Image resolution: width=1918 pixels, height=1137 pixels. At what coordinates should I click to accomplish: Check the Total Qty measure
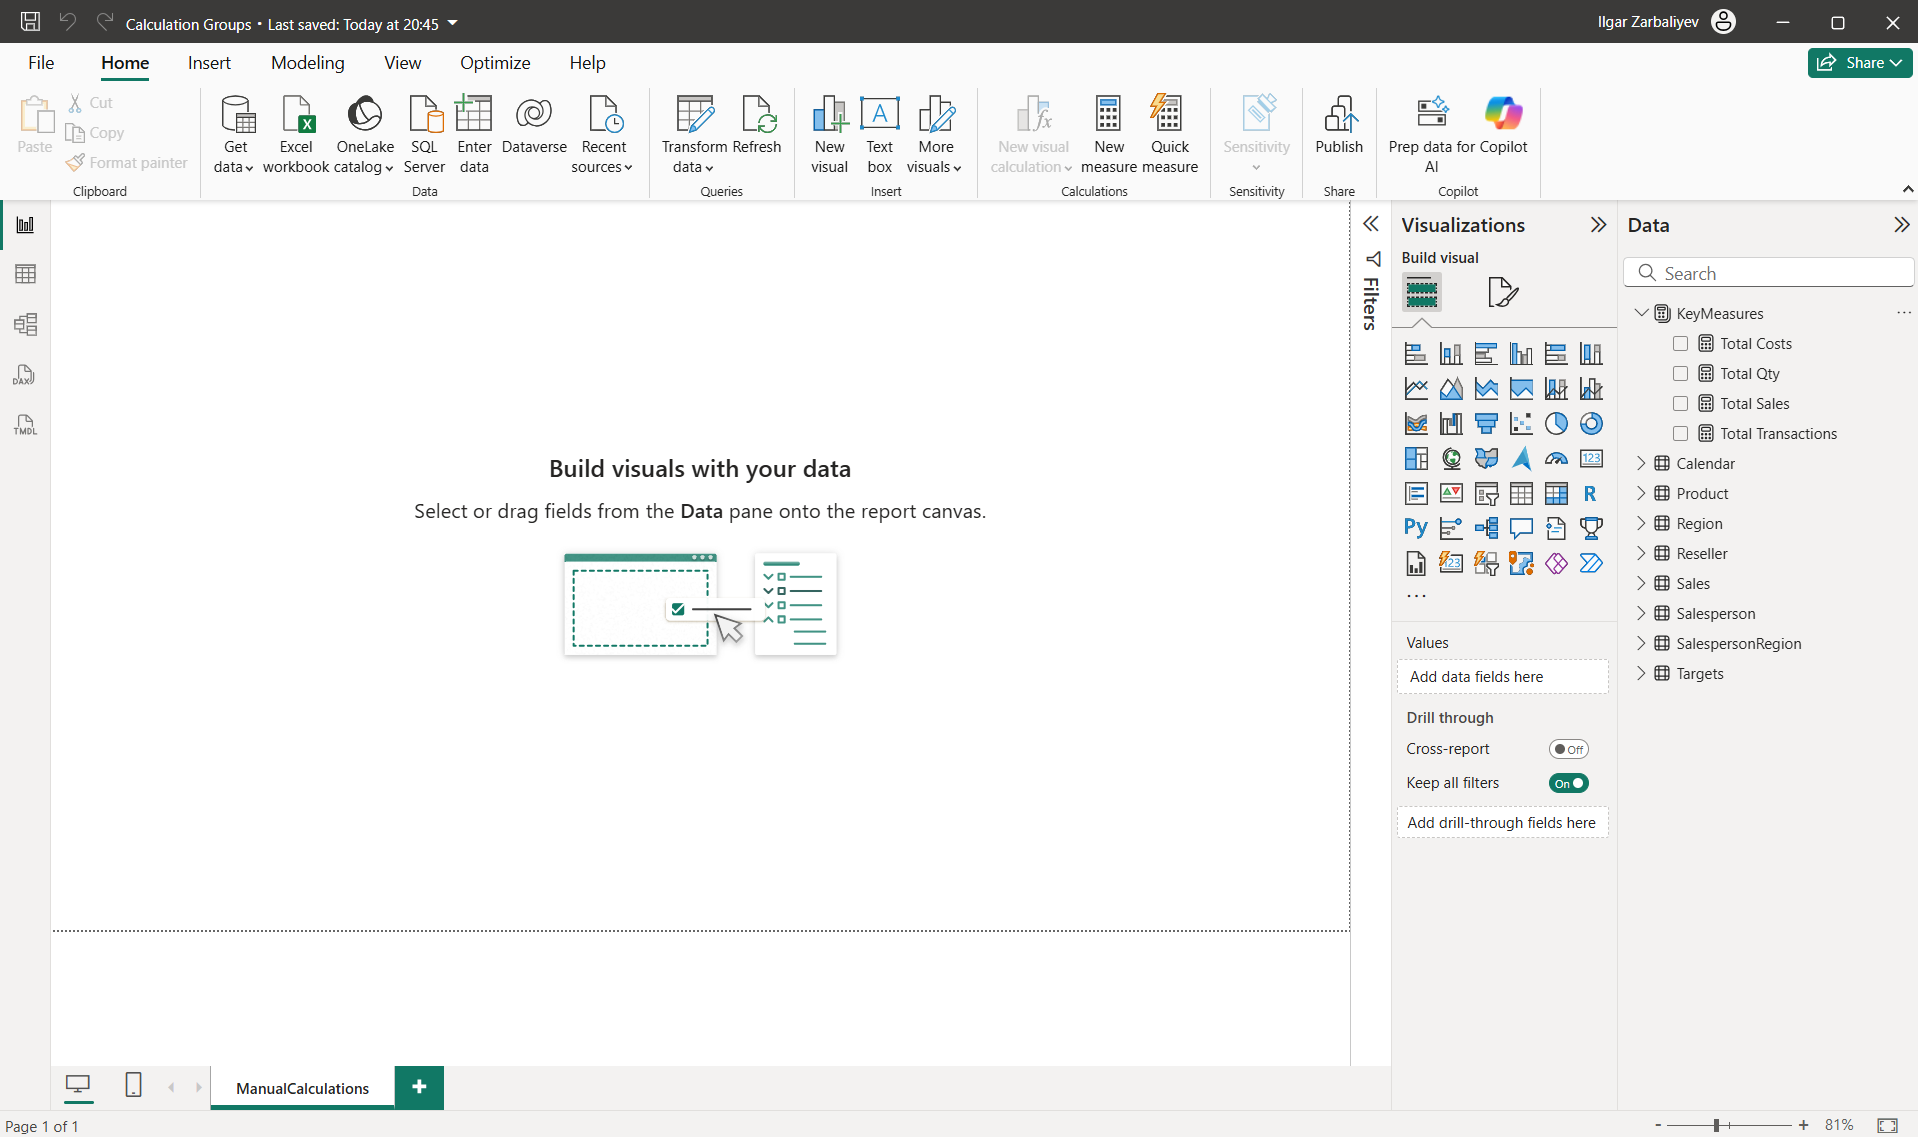click(x=1680, y=374)
